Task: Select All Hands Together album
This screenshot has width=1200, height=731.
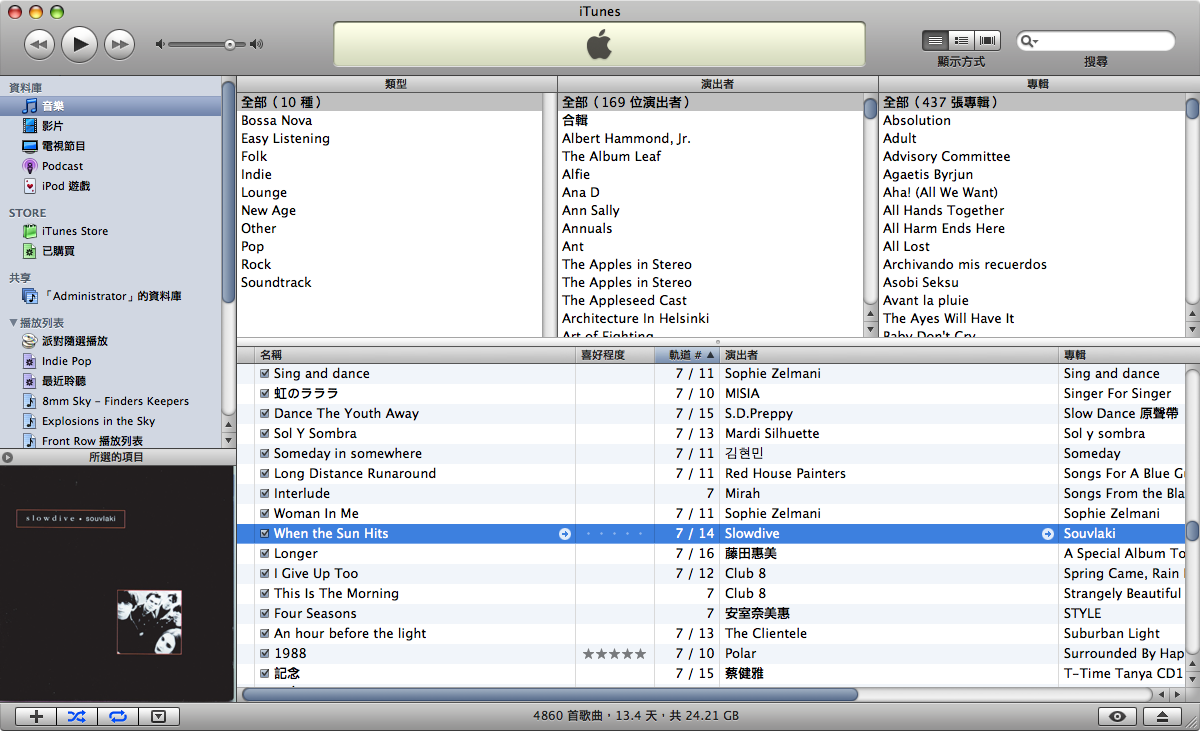Action: [1032, 210]
